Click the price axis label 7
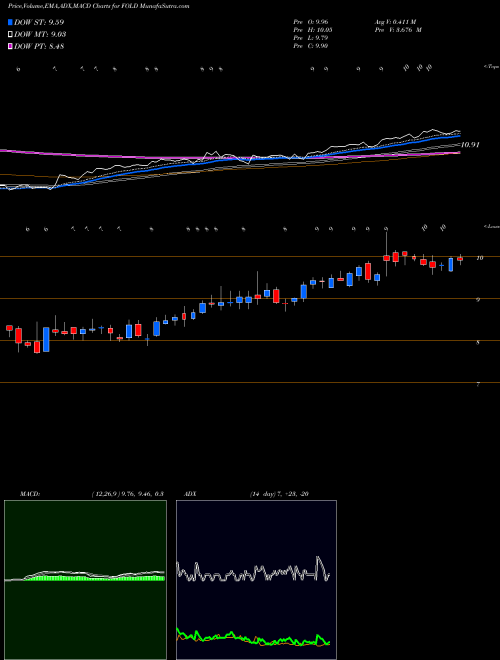Screen dimensions: 500x660 click(x=478, y=384)
